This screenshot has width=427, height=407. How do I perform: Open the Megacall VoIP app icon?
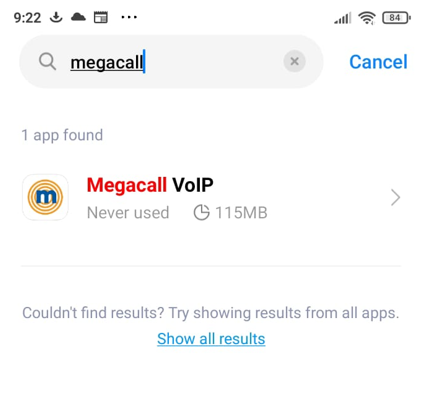click(45, 197)
